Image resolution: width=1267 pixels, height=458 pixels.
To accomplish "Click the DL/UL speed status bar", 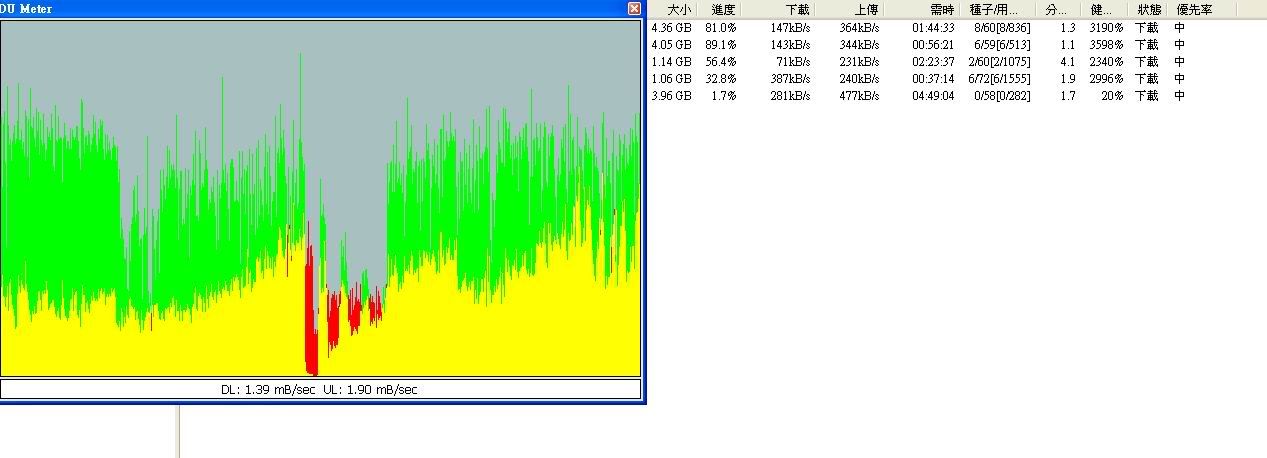I will 320,389.
